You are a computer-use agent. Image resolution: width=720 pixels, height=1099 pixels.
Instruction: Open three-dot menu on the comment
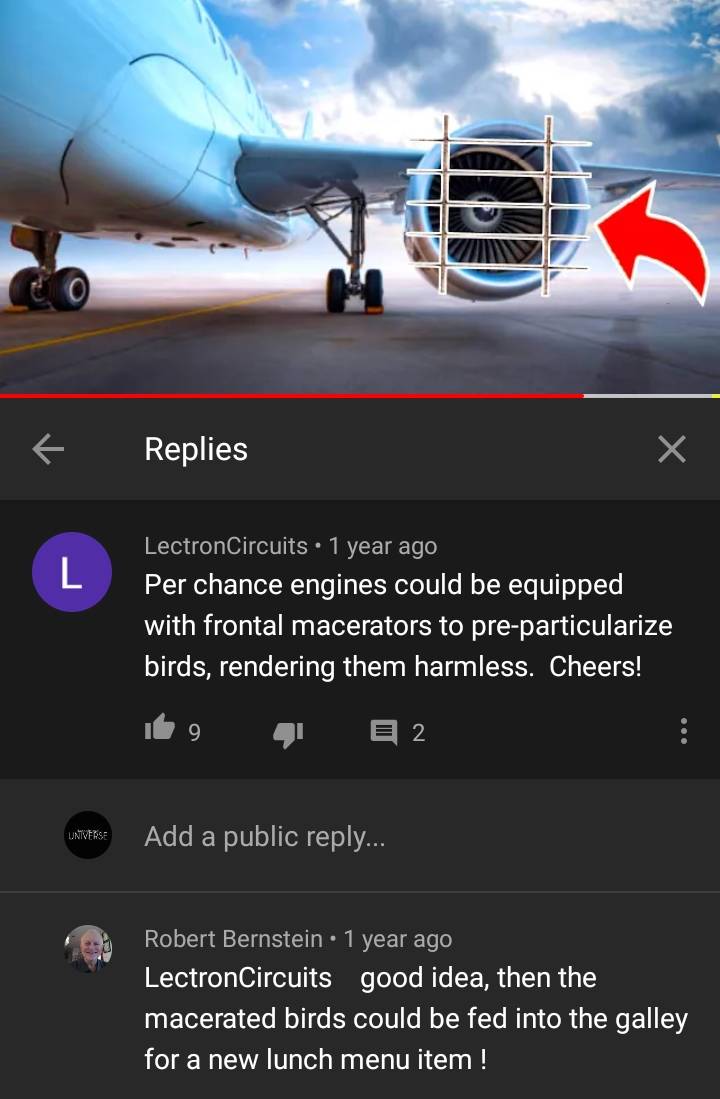[684, 731]
